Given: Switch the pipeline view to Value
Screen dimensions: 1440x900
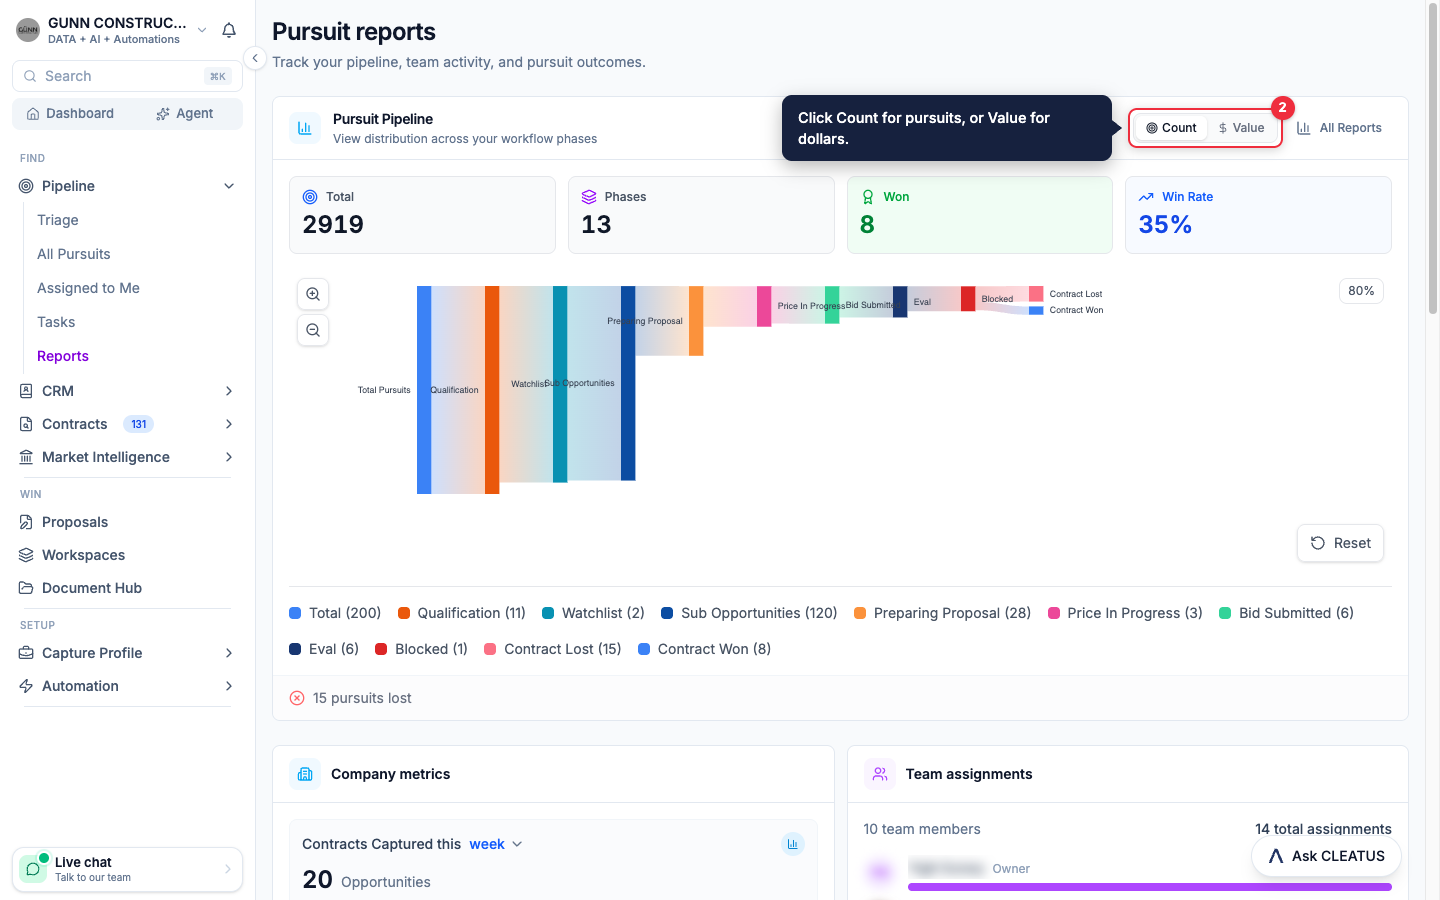Looking at the screenshot, I should [1241, 128].
